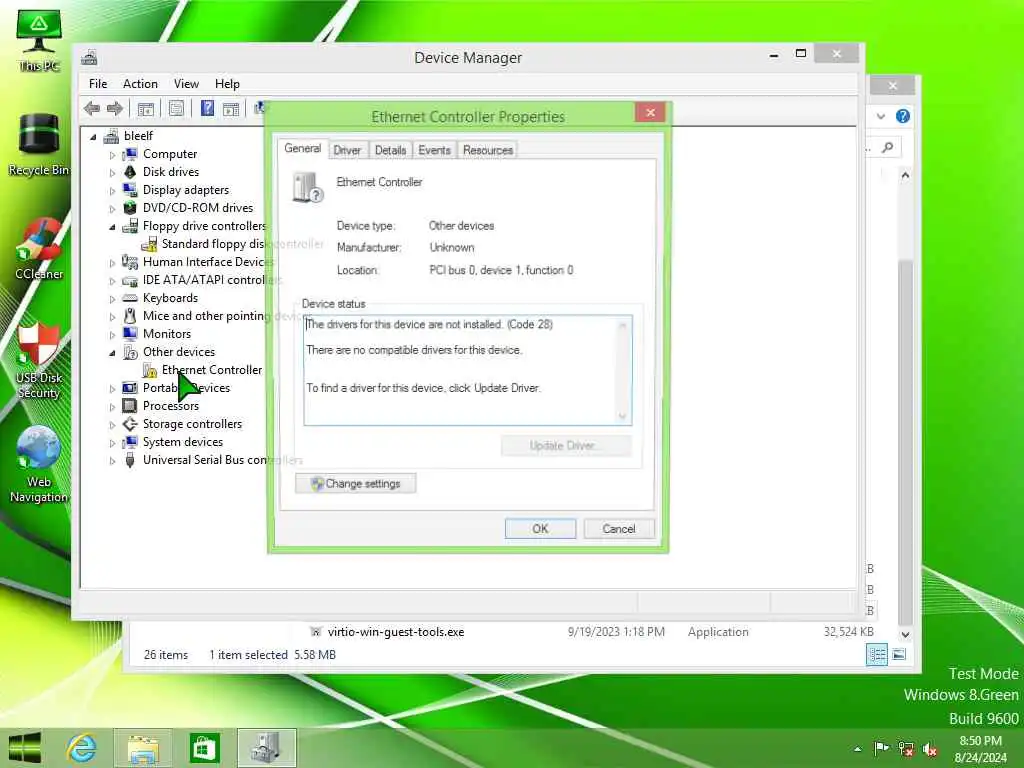
Task: Expand the Display adapters node
Action: [112, 191]
